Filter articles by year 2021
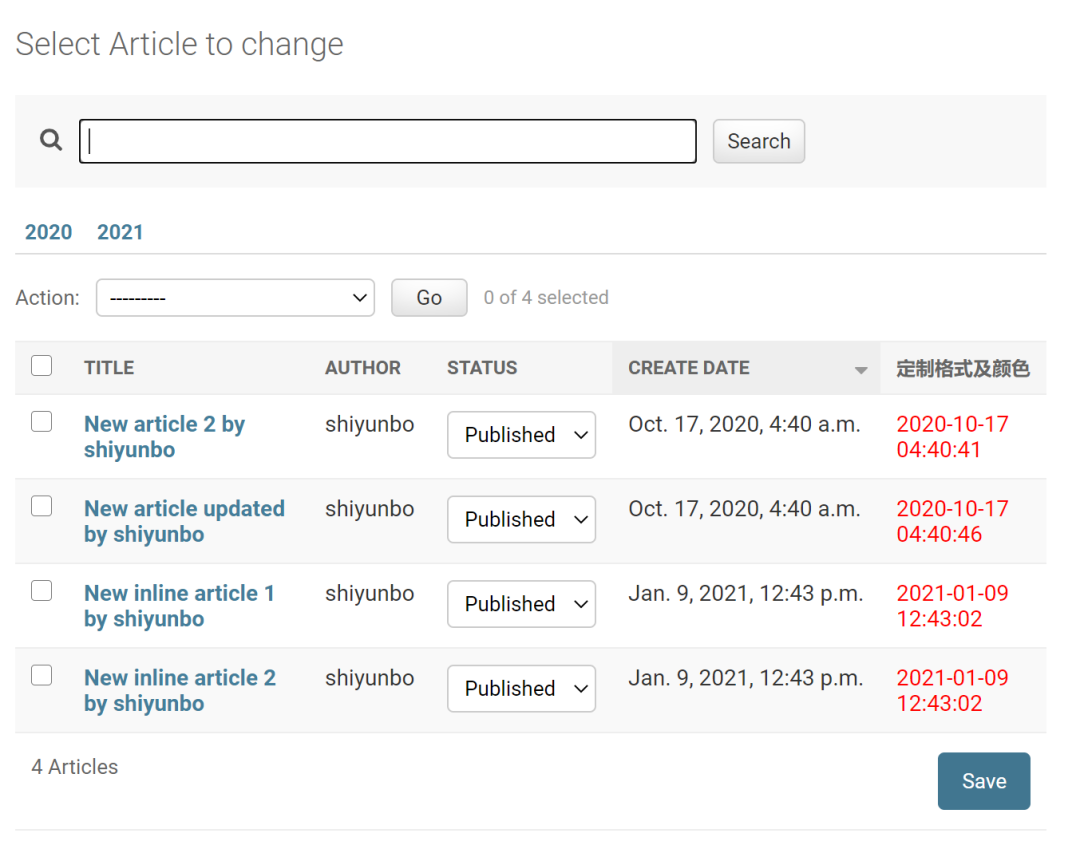The image size is (1080, 849). pyautogui.click(x=120, y=232)
